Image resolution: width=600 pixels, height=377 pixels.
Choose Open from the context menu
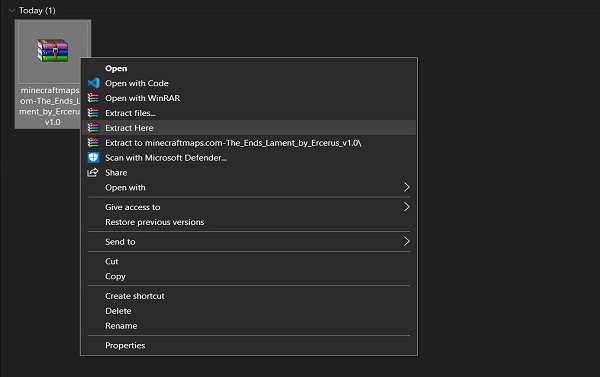(249, 69)
